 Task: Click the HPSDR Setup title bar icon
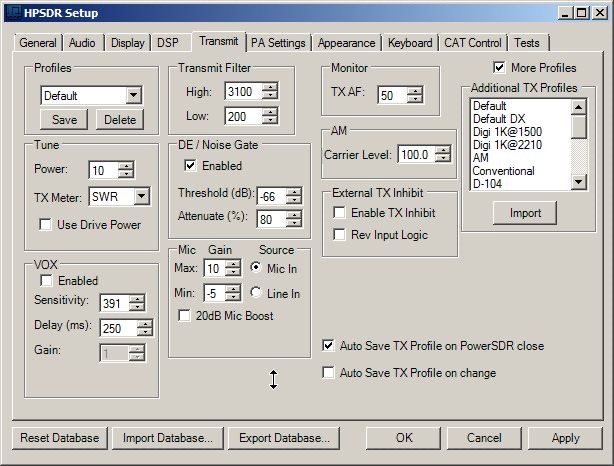tap(13, 13)
